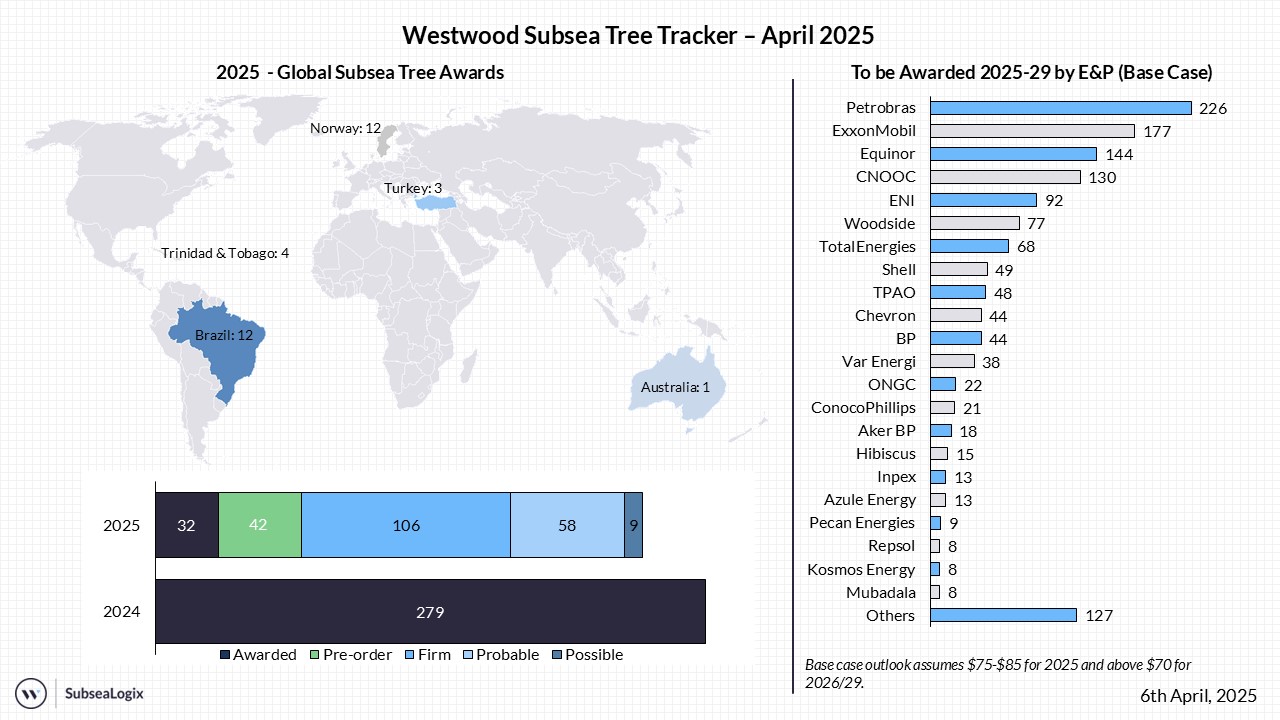Click the Others bar showing 127

(1003, 615)
